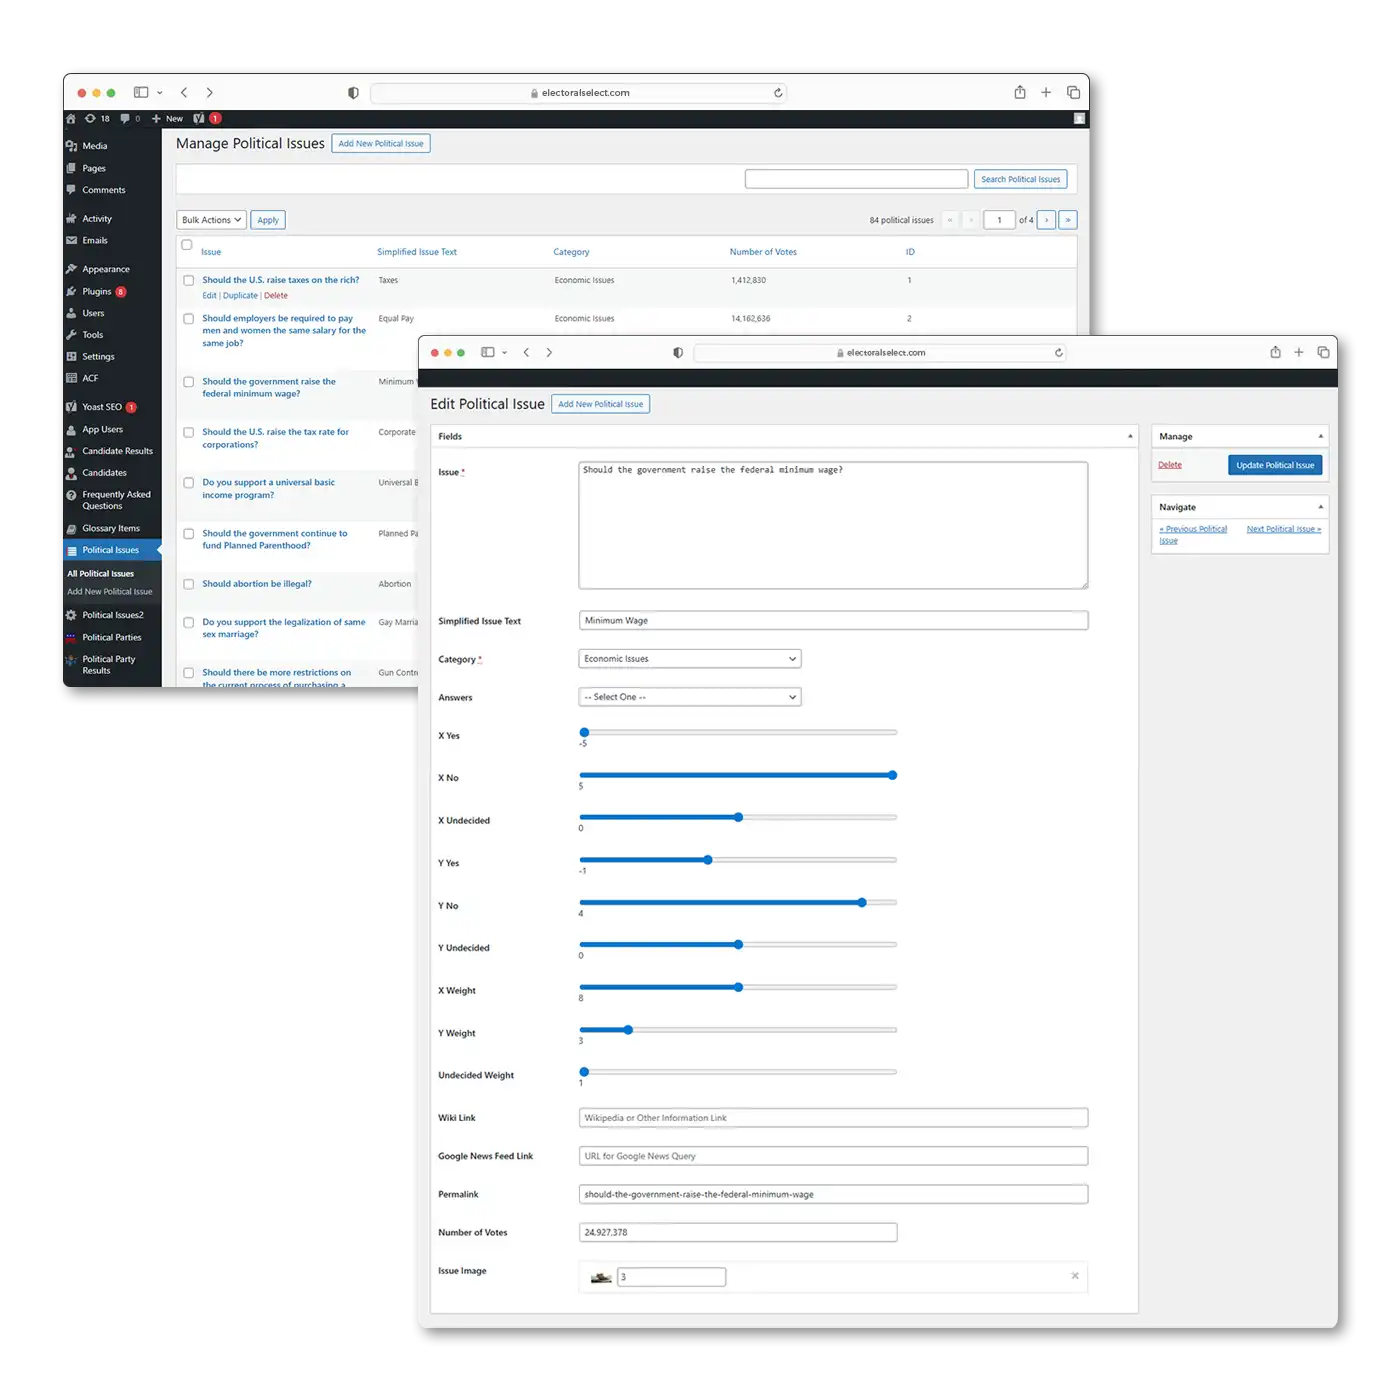Click the Y Weight slider handle
Image resolution: width=1400 pixels, height=1400 pixels.
628,1030
